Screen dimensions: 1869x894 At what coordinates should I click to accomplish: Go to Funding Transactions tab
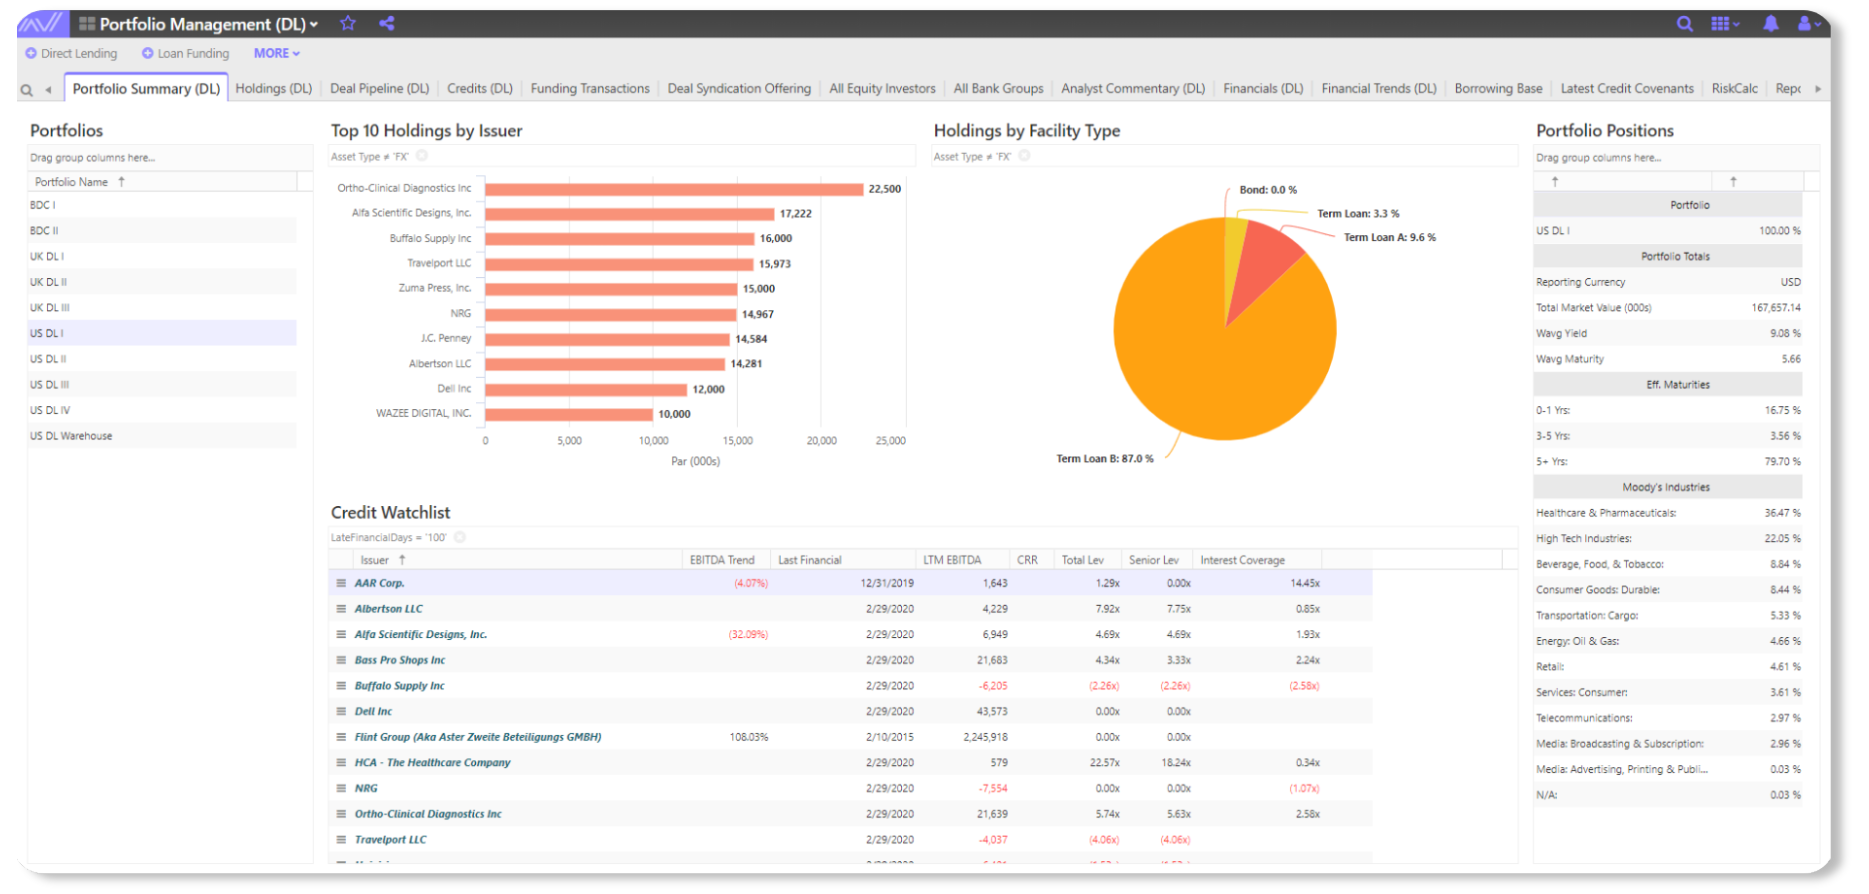(590, 88)
